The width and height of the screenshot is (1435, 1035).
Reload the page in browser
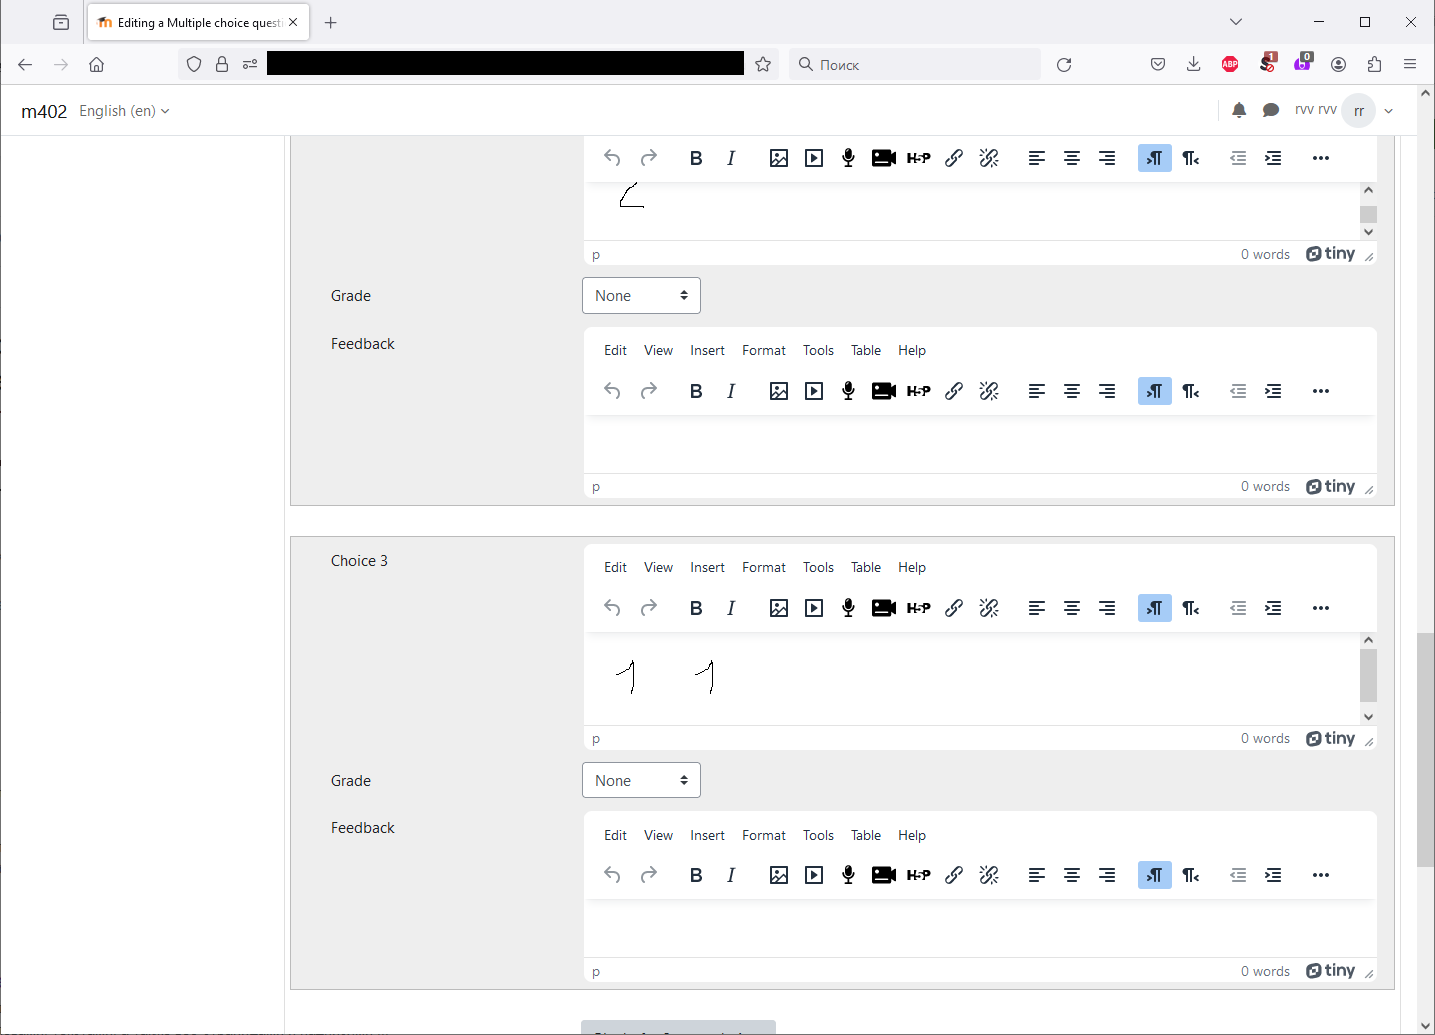pyautogui.click(x=1064, y=64)
